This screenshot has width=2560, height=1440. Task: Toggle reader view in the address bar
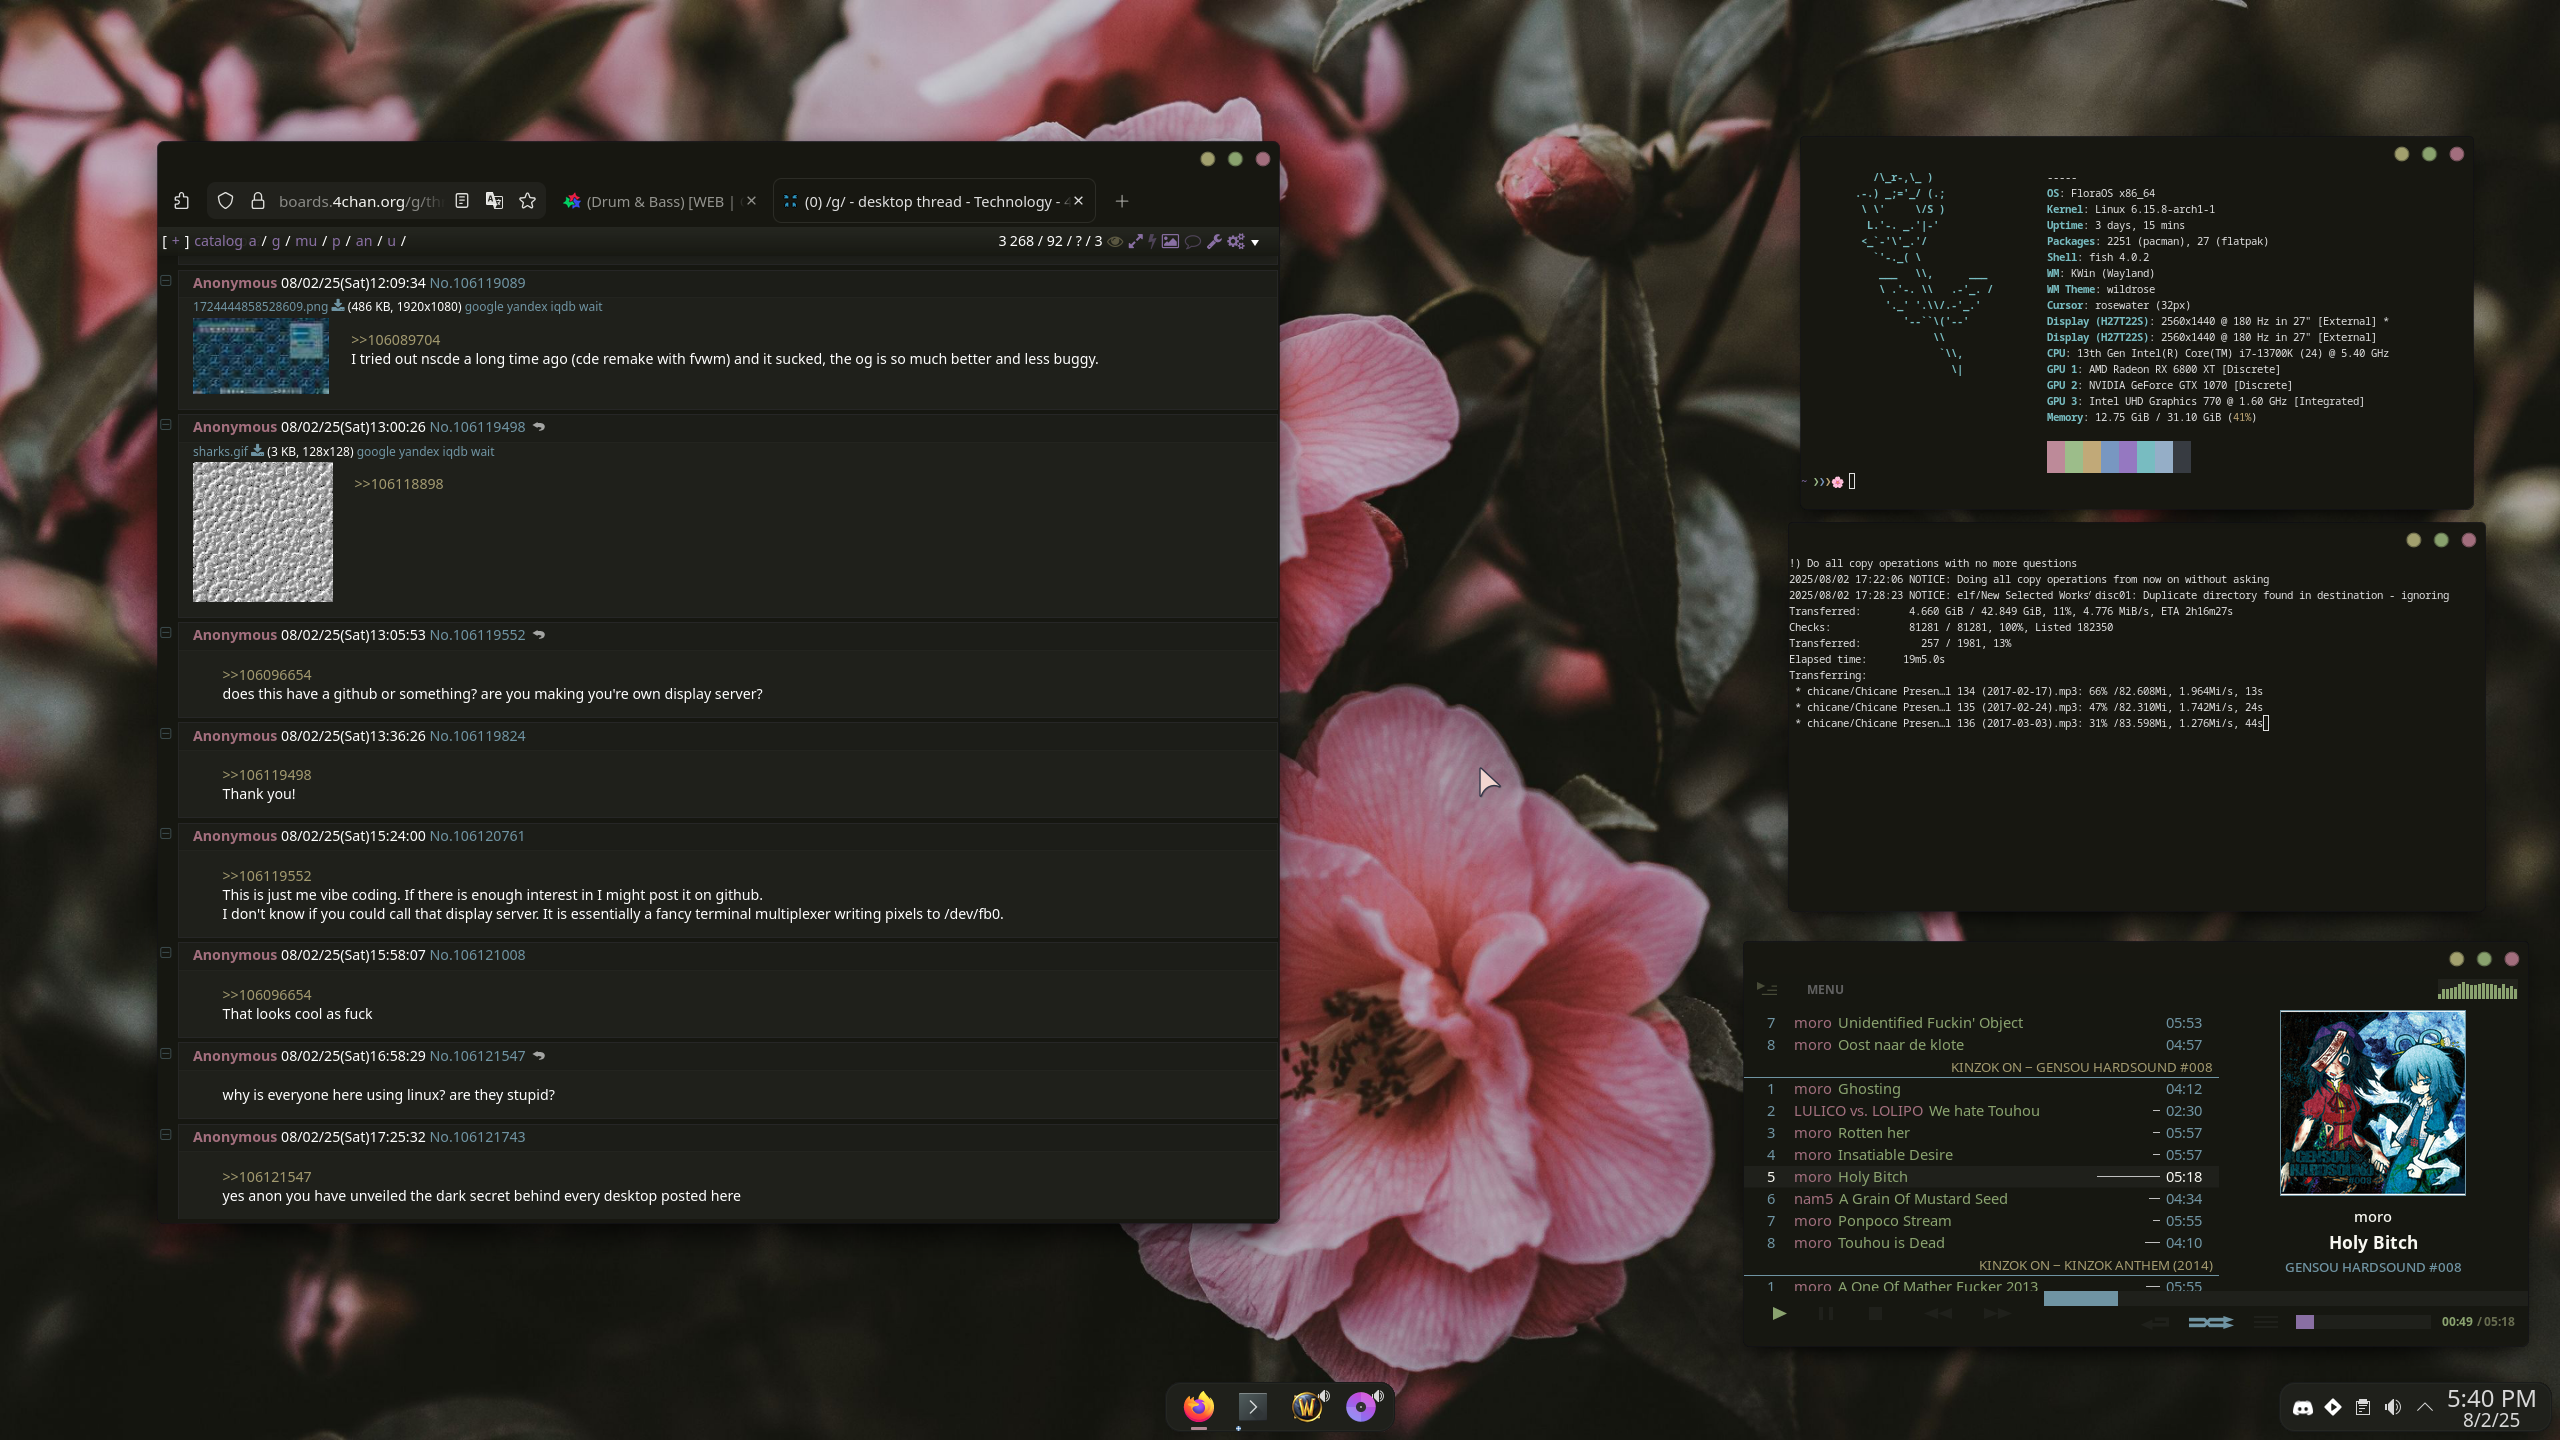pos(461,201)
